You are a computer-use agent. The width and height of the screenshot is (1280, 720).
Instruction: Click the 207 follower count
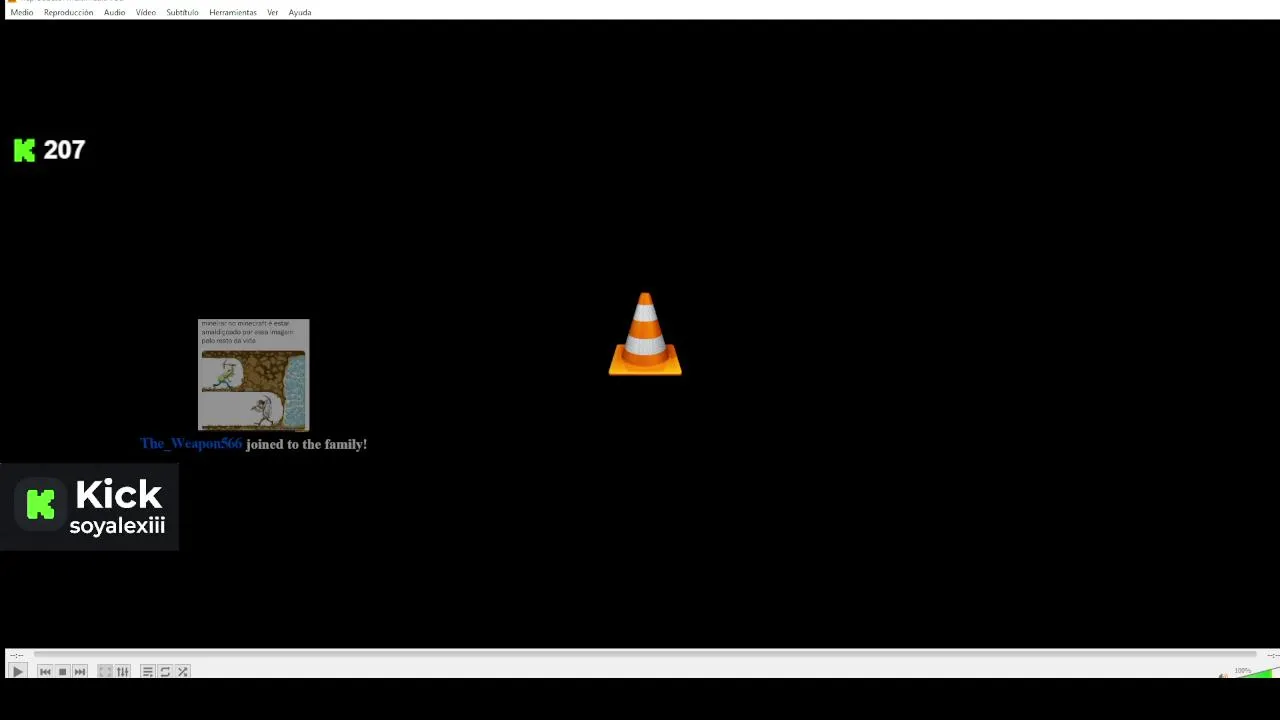[64, 150]
